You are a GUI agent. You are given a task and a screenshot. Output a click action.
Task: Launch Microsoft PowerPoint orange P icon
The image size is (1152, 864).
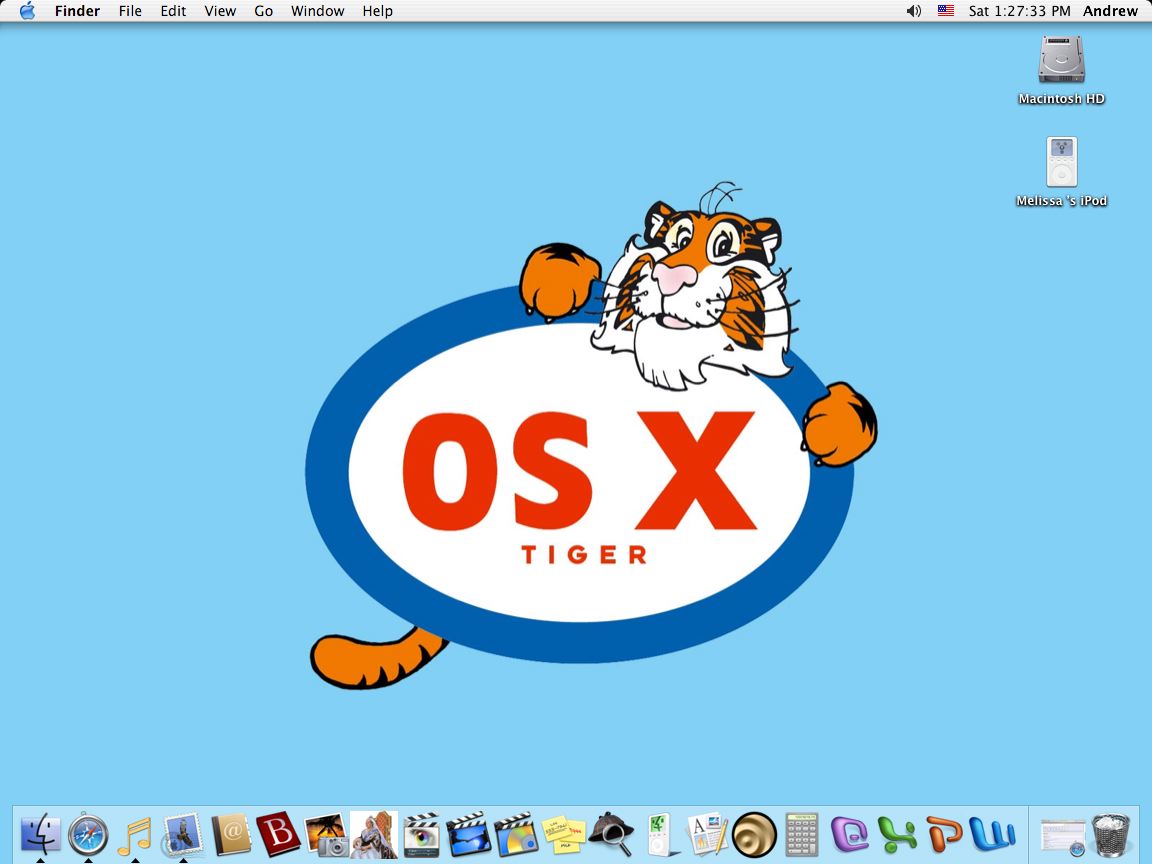point(945,833)
